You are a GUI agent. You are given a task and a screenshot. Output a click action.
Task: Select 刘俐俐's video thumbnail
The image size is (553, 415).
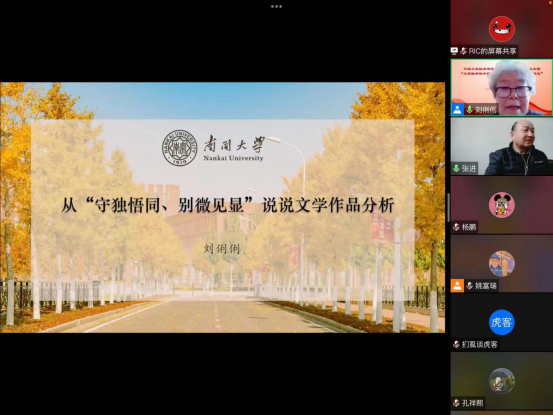(x=502, y=87)
